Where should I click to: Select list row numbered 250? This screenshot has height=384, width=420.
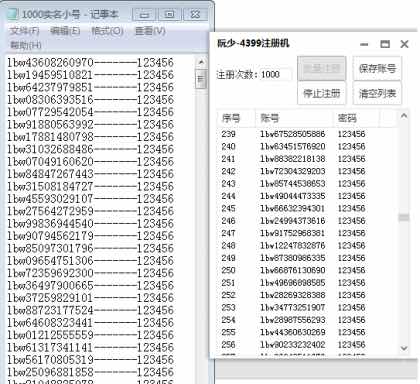point(307,270)
